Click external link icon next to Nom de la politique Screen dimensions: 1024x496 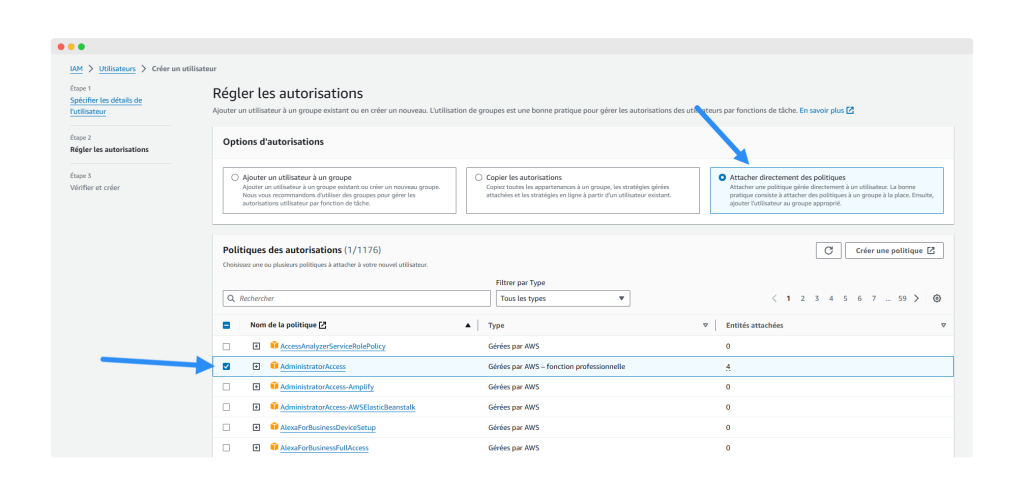[323, 325]
